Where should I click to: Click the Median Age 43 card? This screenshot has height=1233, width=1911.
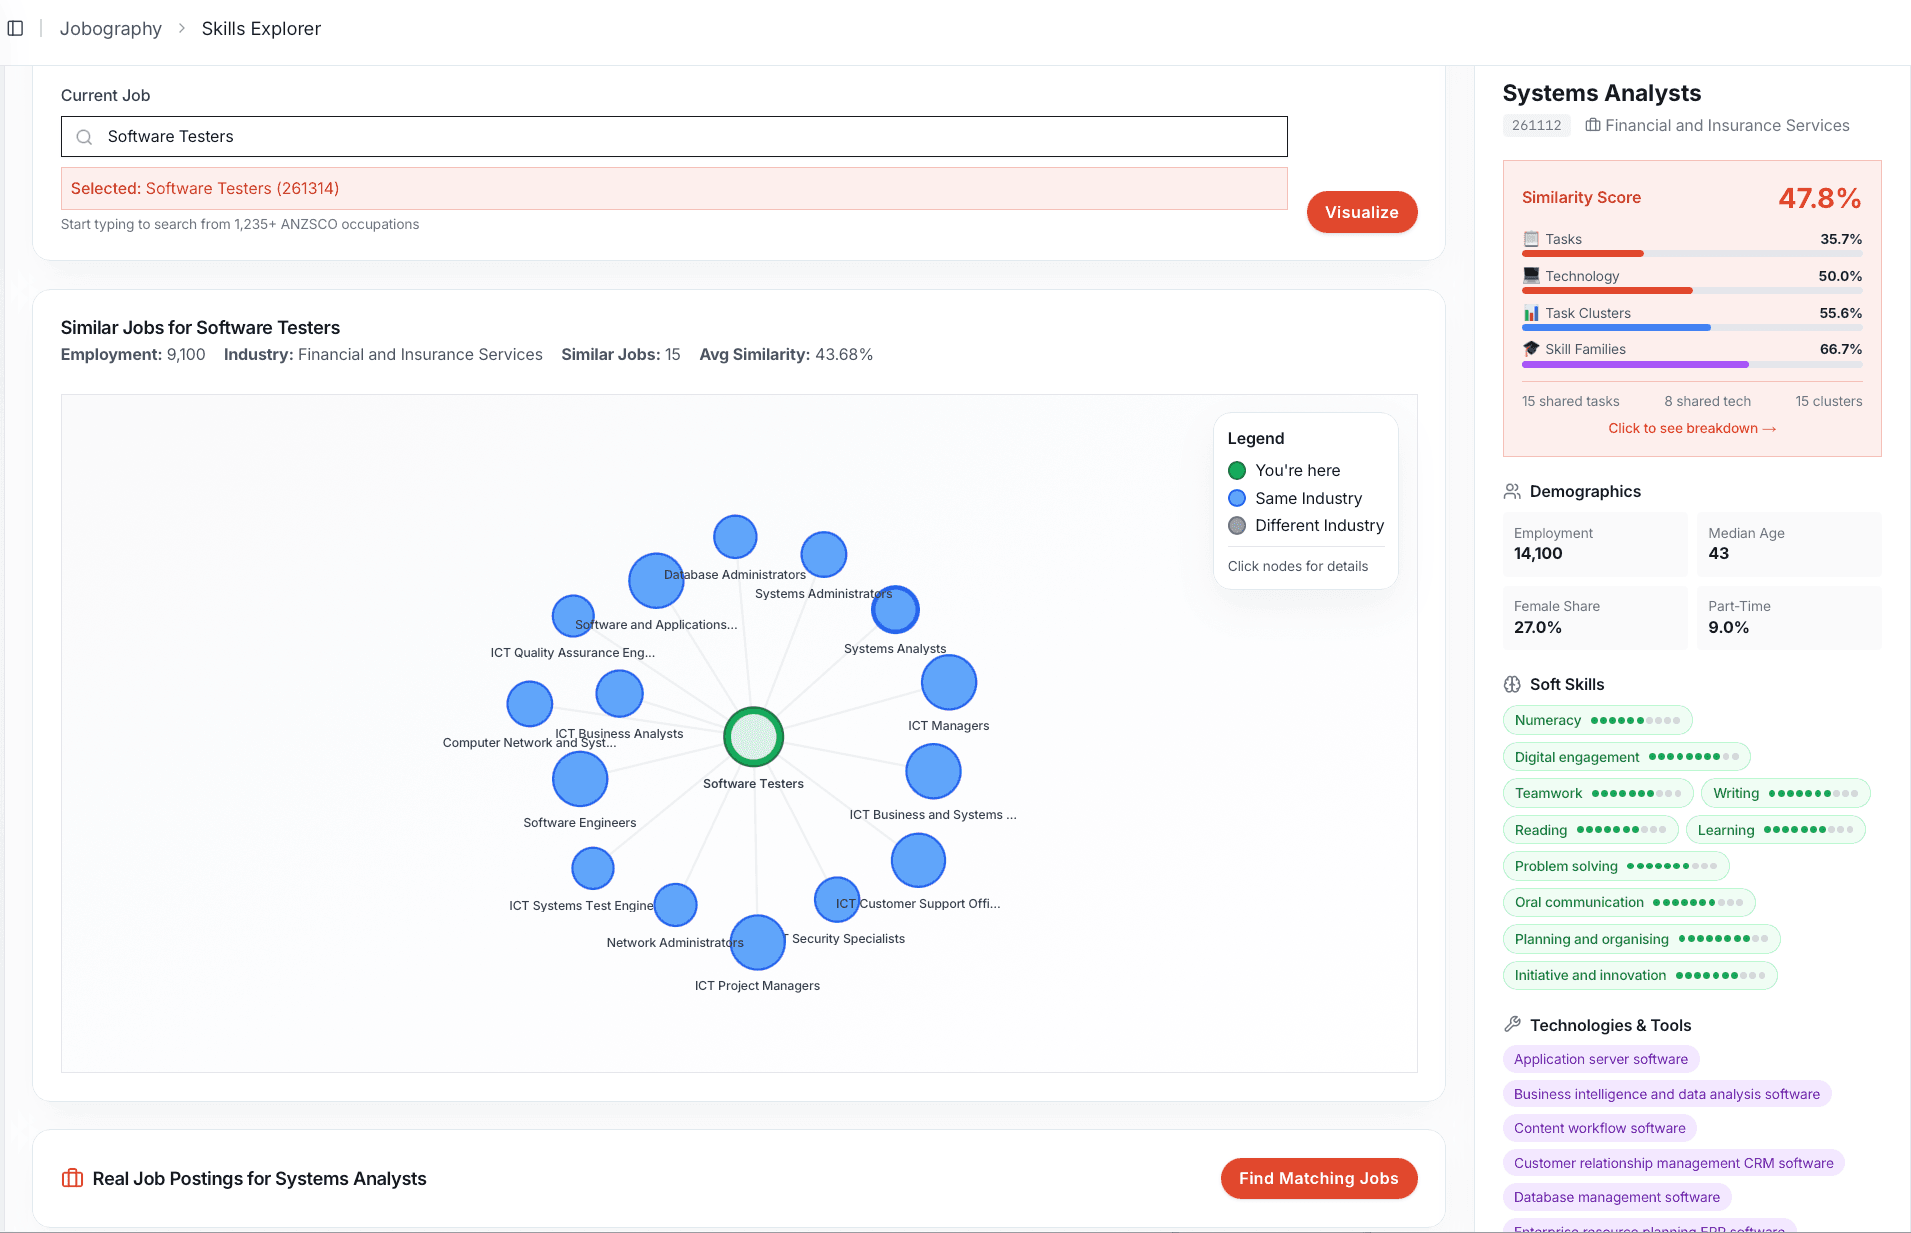coord(1788,544)
